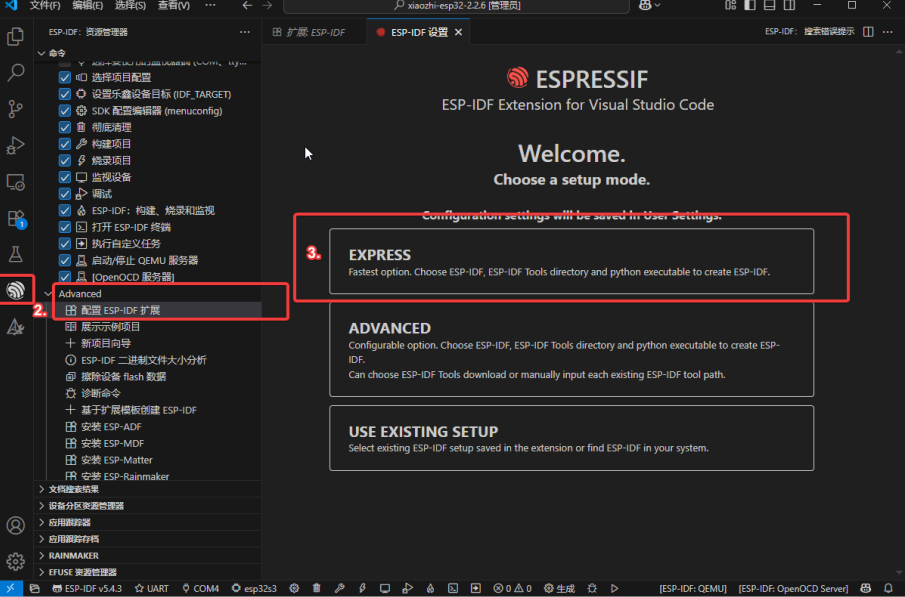905x597 pixels.
Task: Click the build project wrench icon in status bar
Action: 339,588
